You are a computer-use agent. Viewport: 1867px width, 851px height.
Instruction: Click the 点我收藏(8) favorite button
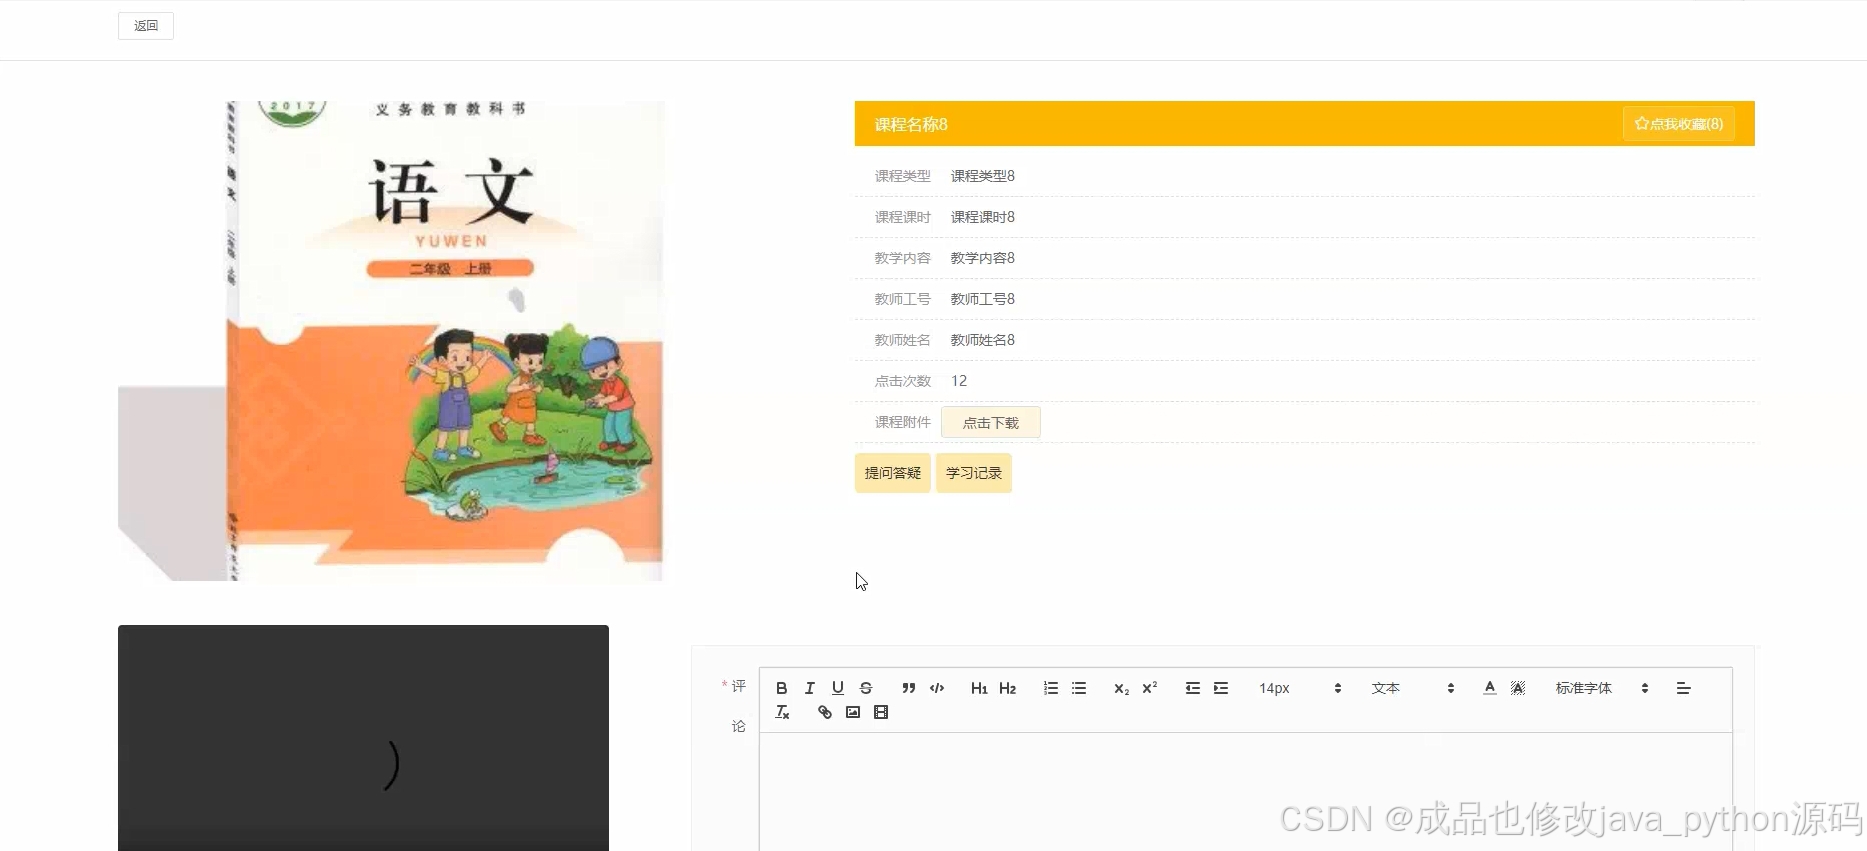(x=1678, y=124)
